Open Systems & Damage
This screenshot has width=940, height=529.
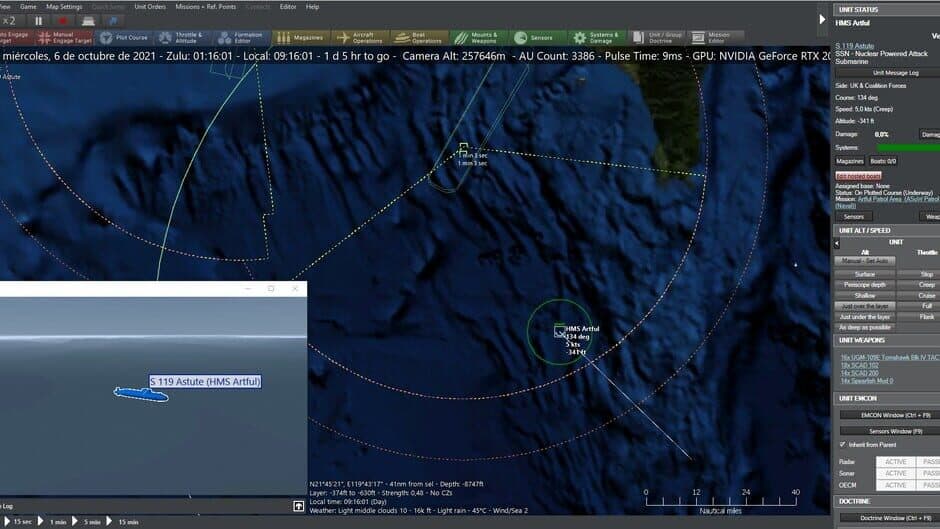pyautogui.click(x=596, y=38)
